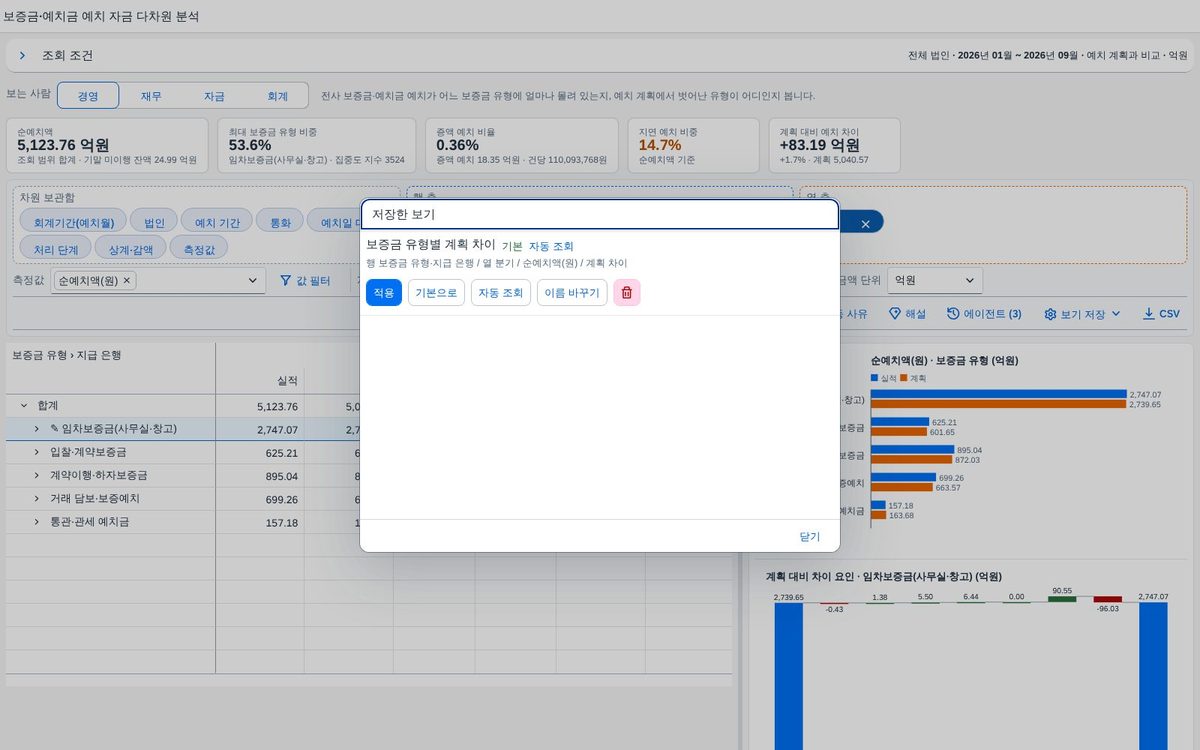Select the 회계 viewer tab
1200x750 pixels.
click(x=277, y=96)
